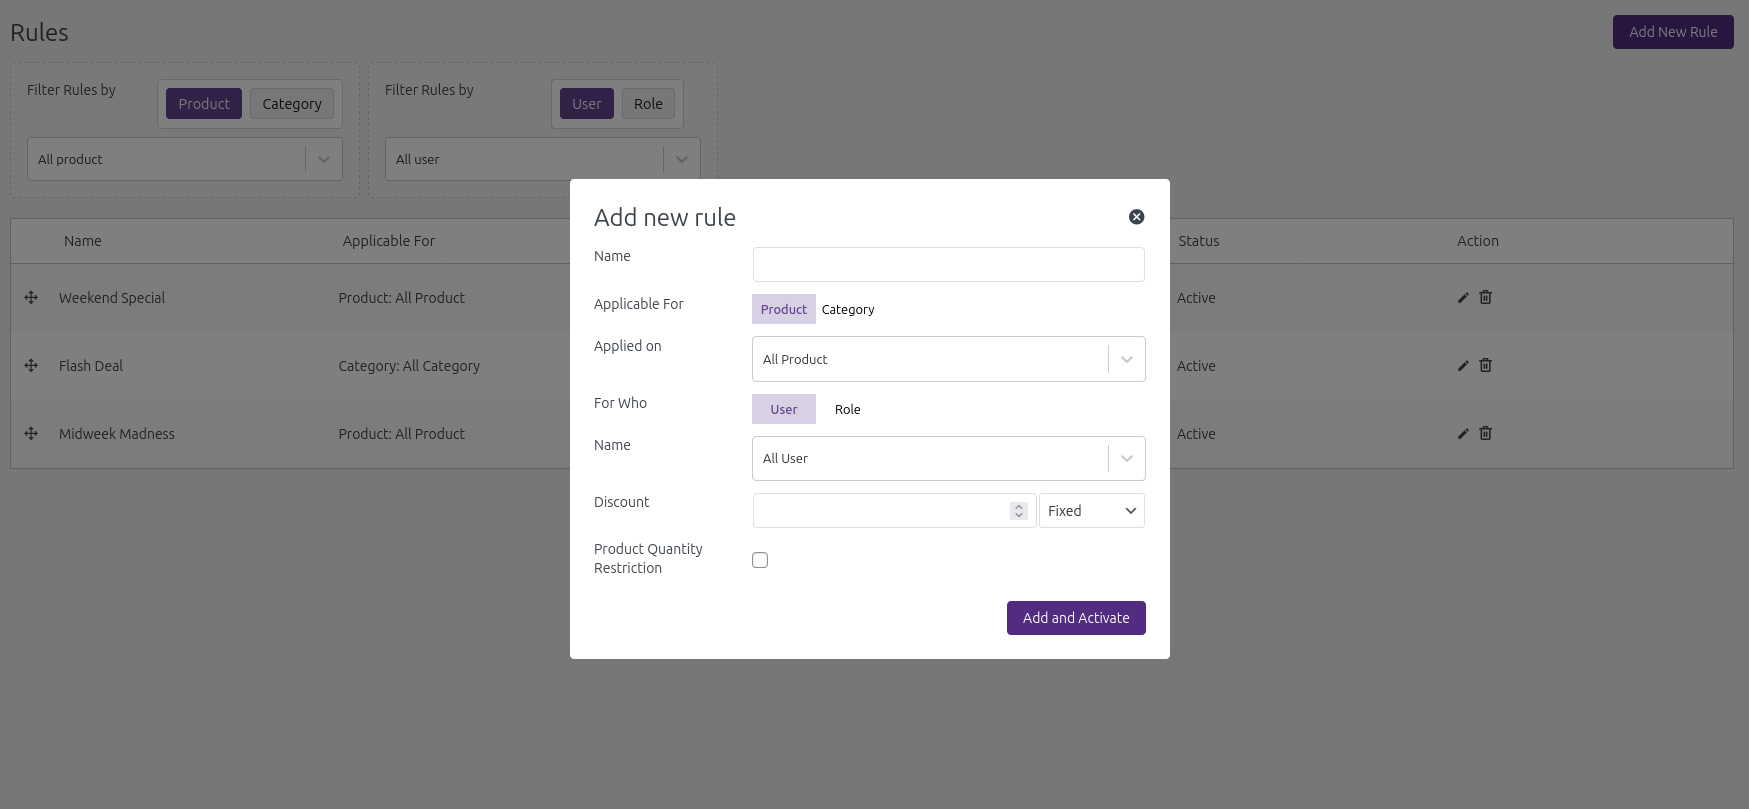
Task: Open the All Product dropdown
Action: coord(949,359)
